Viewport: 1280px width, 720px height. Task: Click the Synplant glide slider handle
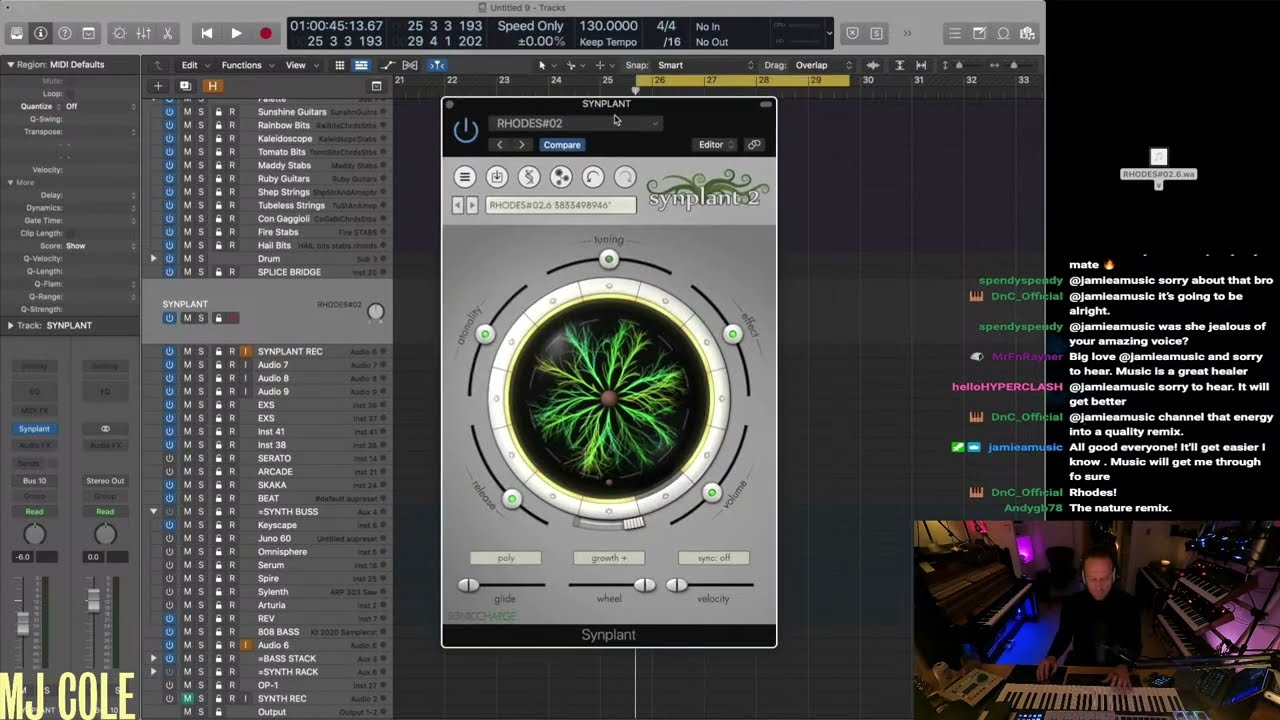click(469, 585)
